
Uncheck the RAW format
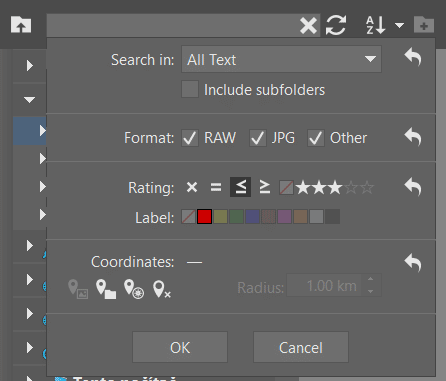[190, 138]
